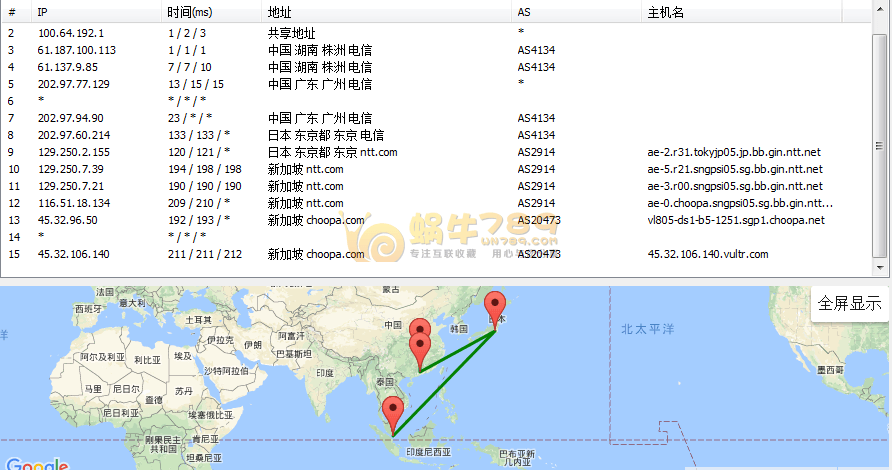Image resolution: width=892 pixels, height=470 pixels.
Task: Click the table scrollbar down arrow
Action: pos(879,268)
